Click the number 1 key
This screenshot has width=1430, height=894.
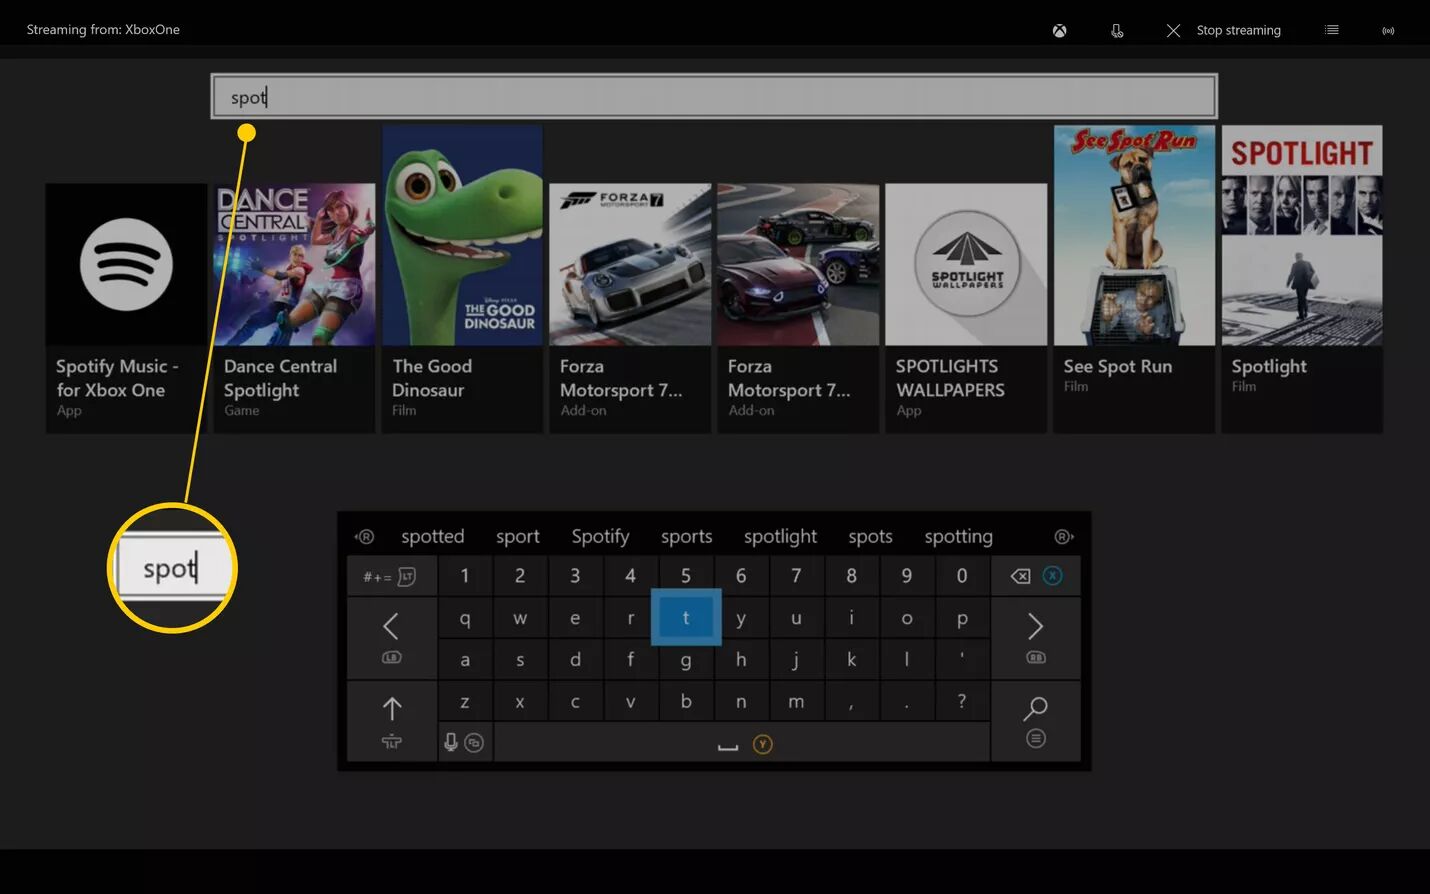coord(465,575)
